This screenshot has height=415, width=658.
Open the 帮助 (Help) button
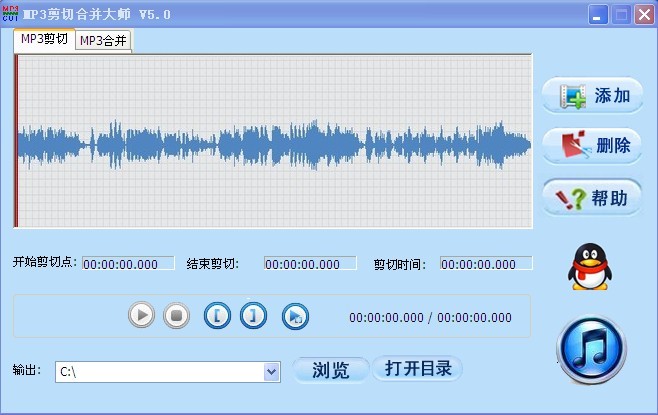tap(592, 198)
